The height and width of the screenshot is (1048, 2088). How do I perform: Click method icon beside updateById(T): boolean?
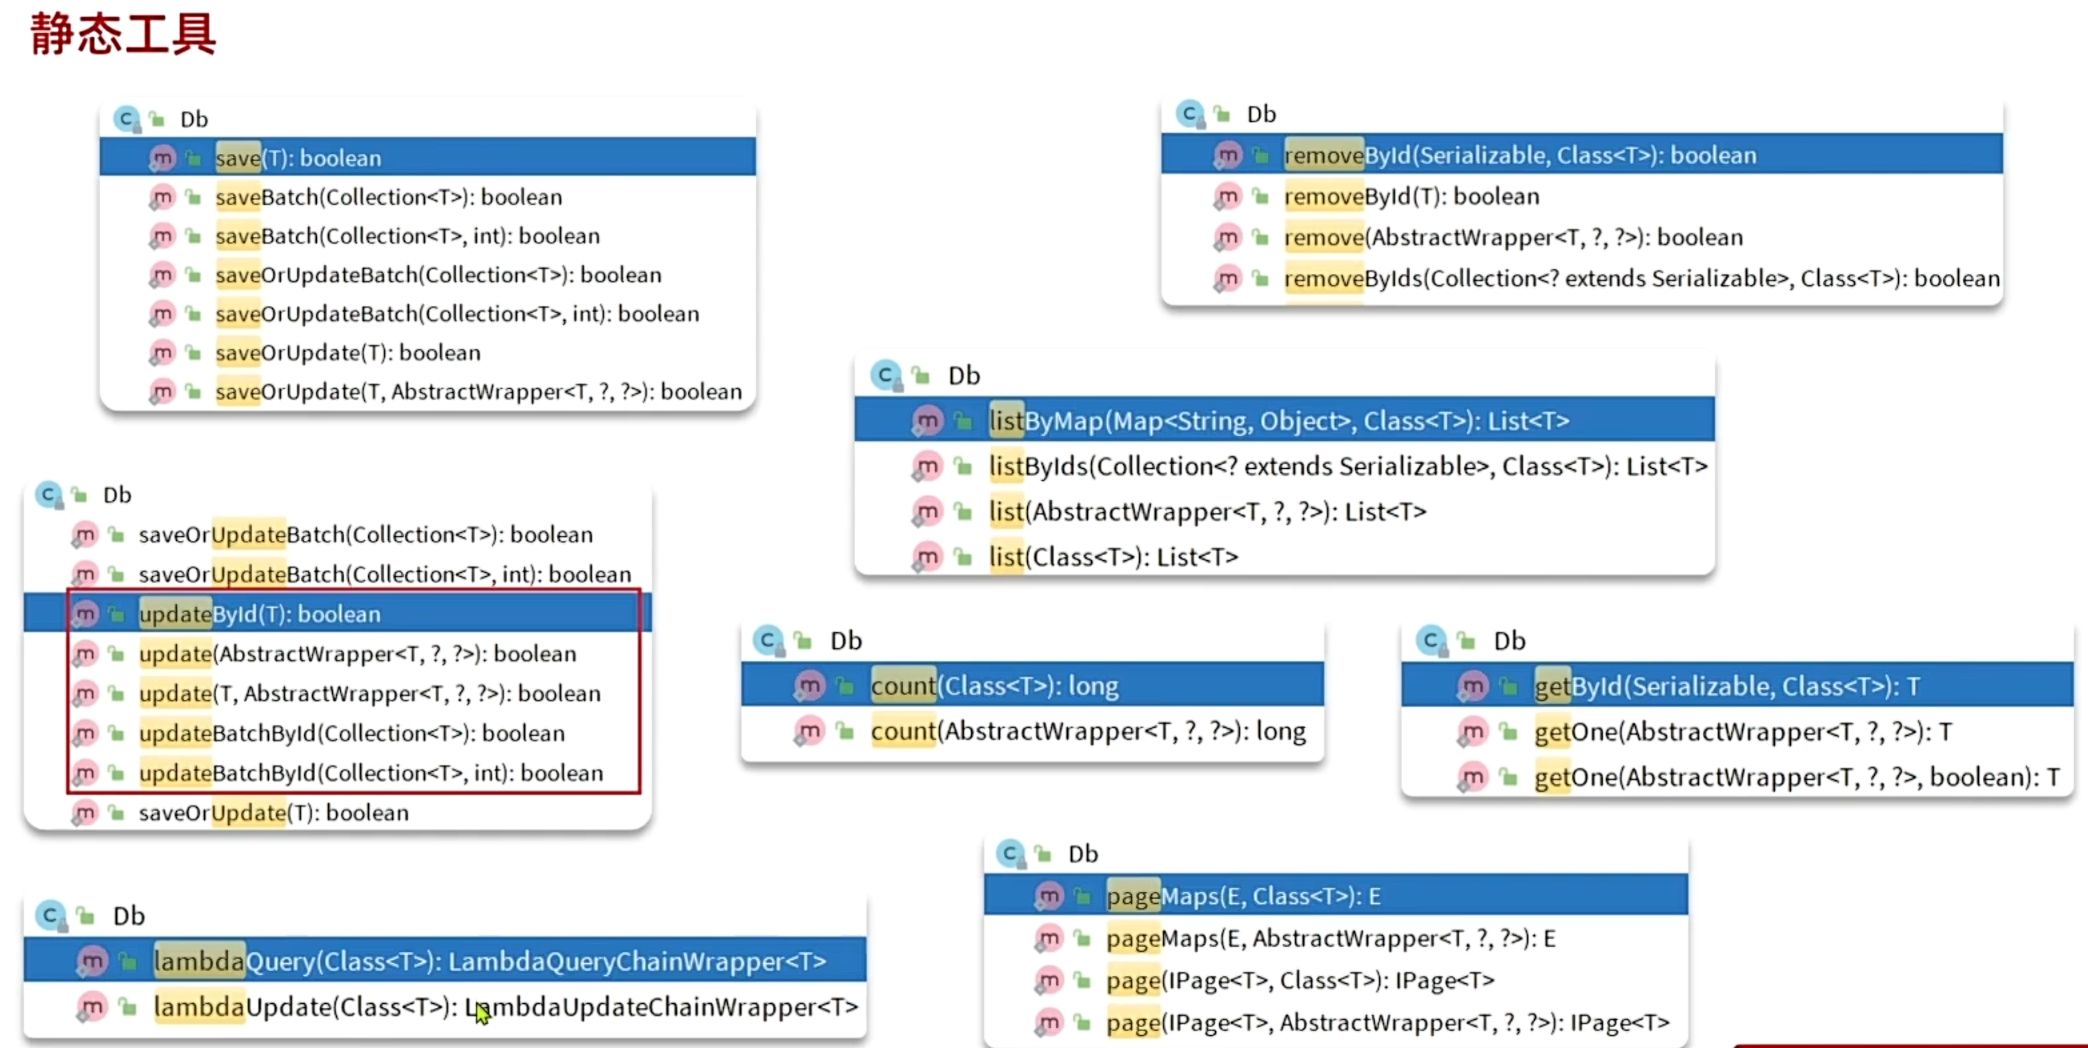coord(85,614)
